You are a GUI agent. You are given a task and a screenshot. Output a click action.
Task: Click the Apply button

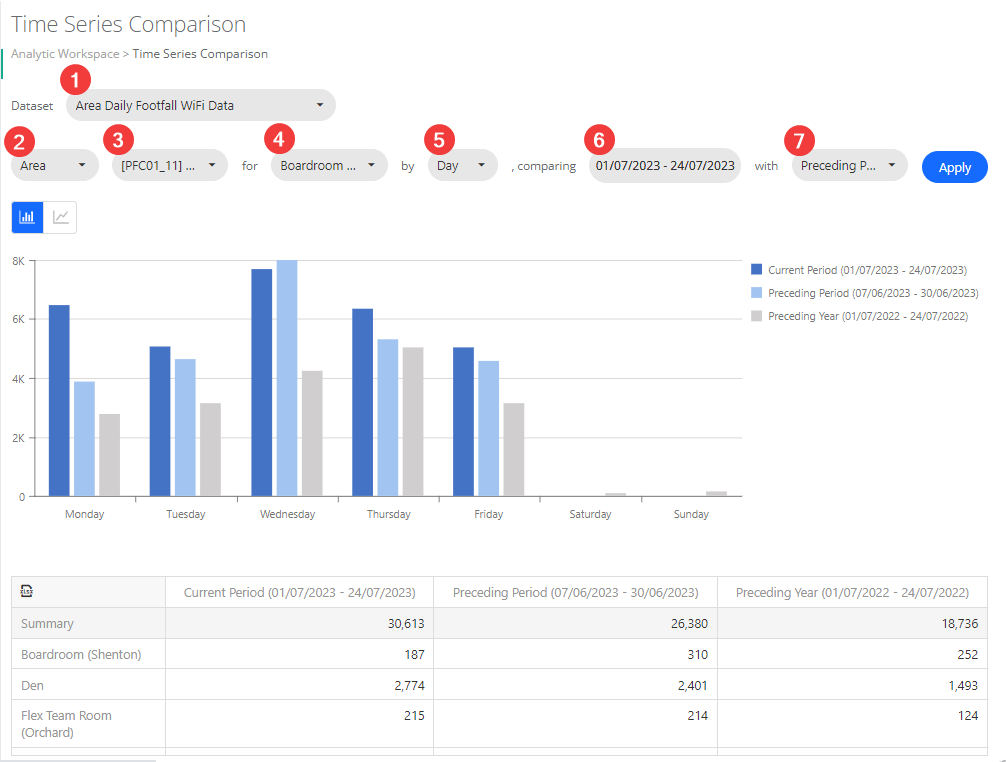click(954, 167)
